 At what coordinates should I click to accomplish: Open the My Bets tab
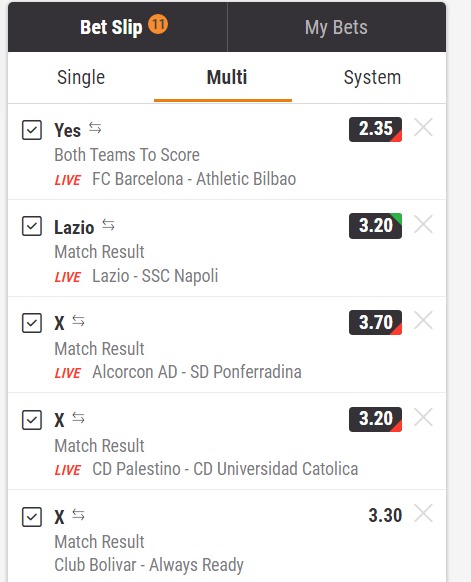point(336,27)
